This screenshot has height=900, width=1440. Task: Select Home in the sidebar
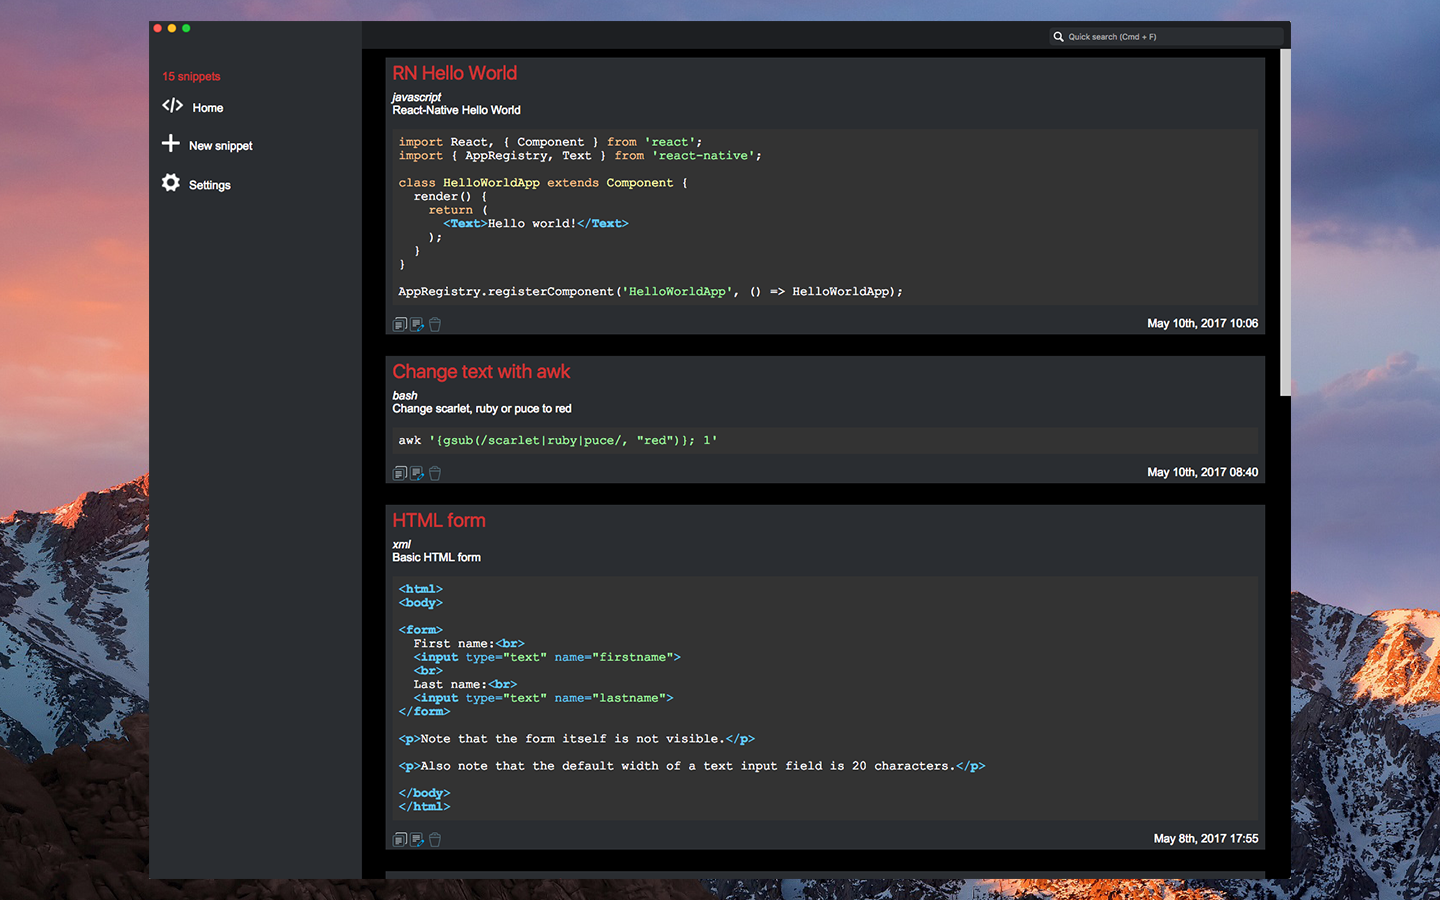[207, 107]
